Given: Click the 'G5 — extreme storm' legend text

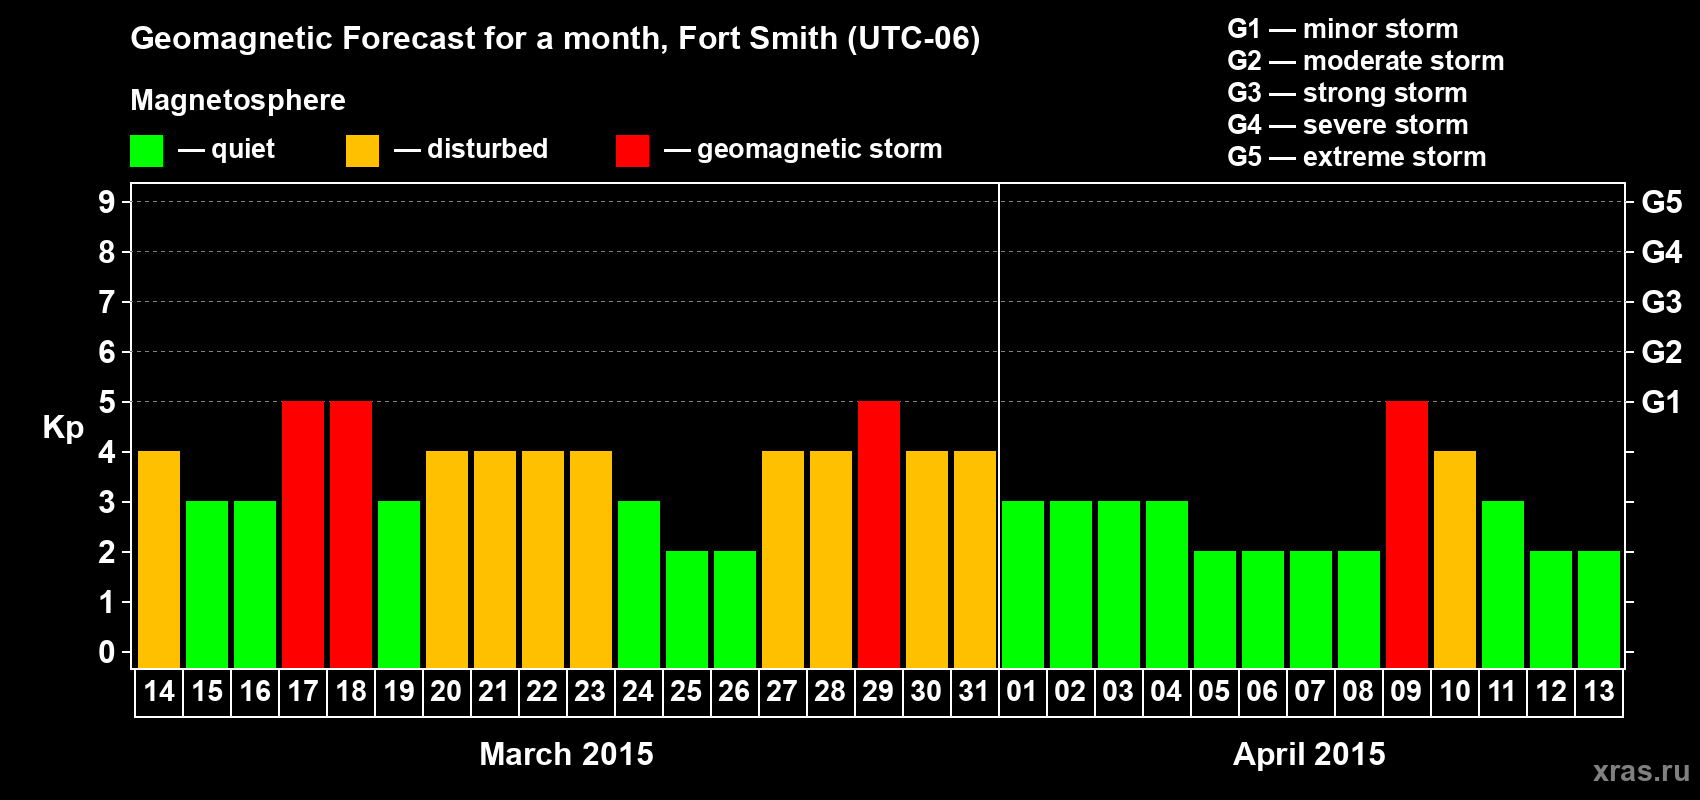Looking at the screenshot, I should point(1357,157).
